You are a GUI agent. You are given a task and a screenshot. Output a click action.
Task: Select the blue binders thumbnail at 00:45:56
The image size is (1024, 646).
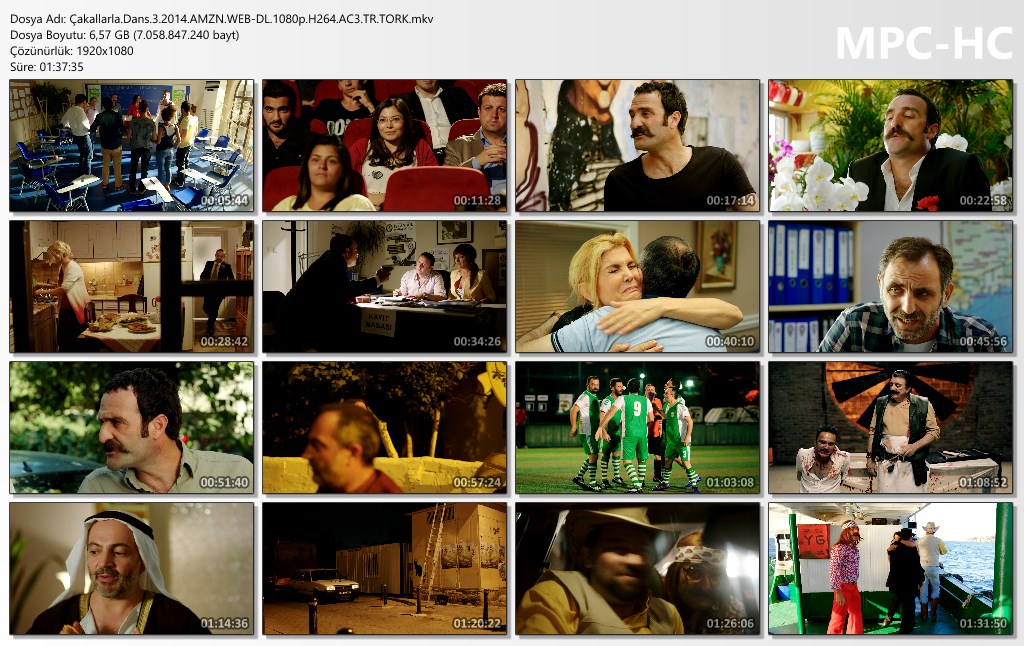890,287
